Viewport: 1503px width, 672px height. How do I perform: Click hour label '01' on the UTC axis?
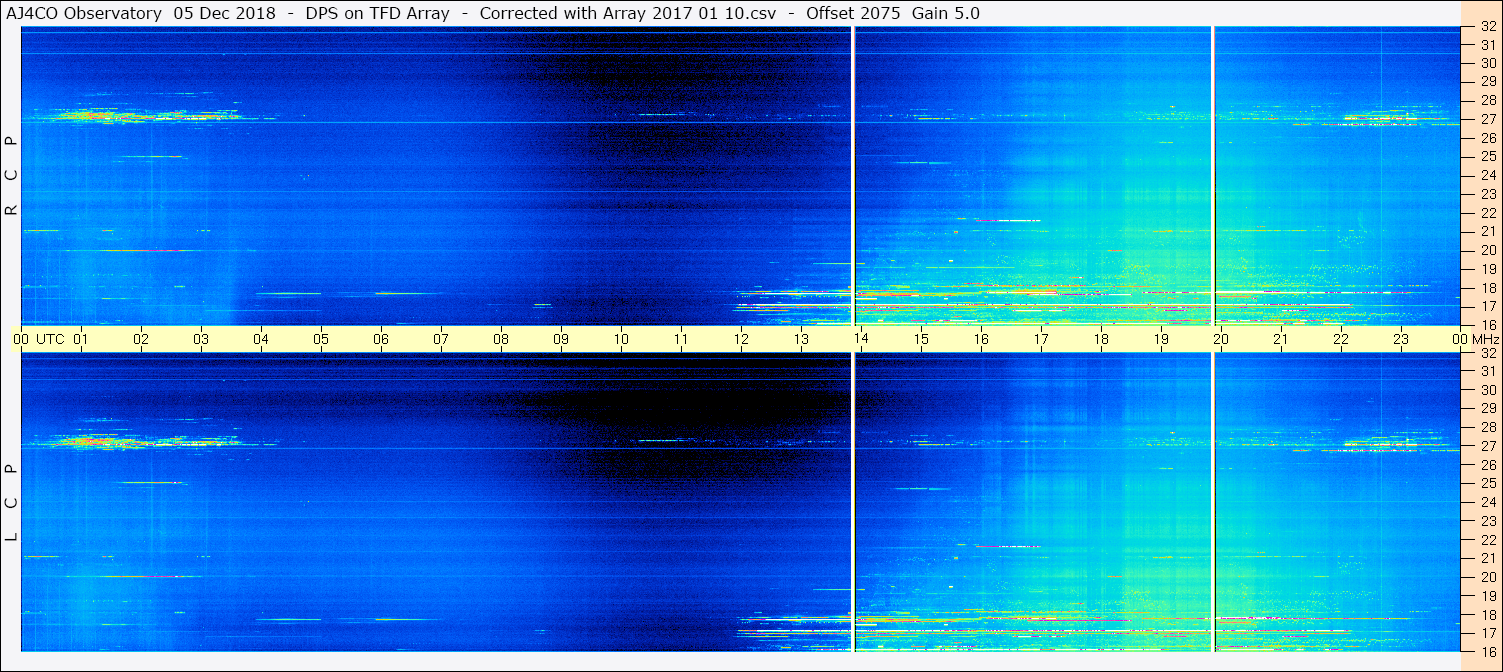81,339
